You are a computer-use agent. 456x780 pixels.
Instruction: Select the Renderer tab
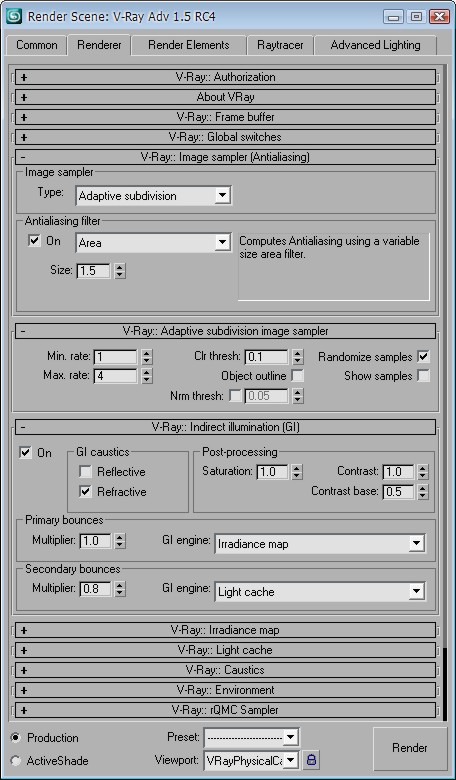click(x=99, y=45)
